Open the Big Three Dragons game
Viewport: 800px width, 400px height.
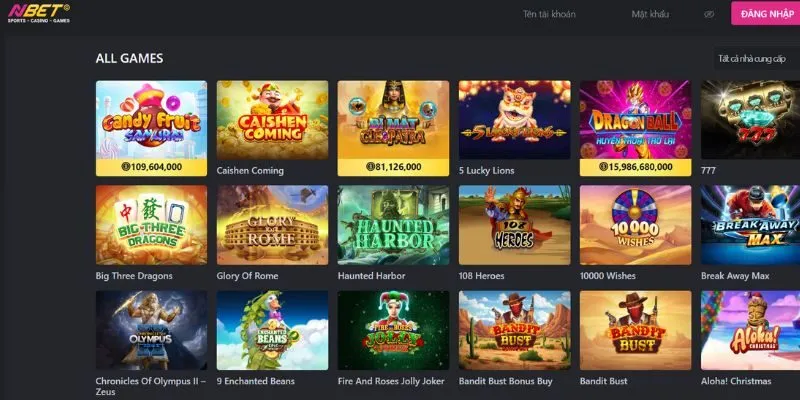[x=152, y=225]
